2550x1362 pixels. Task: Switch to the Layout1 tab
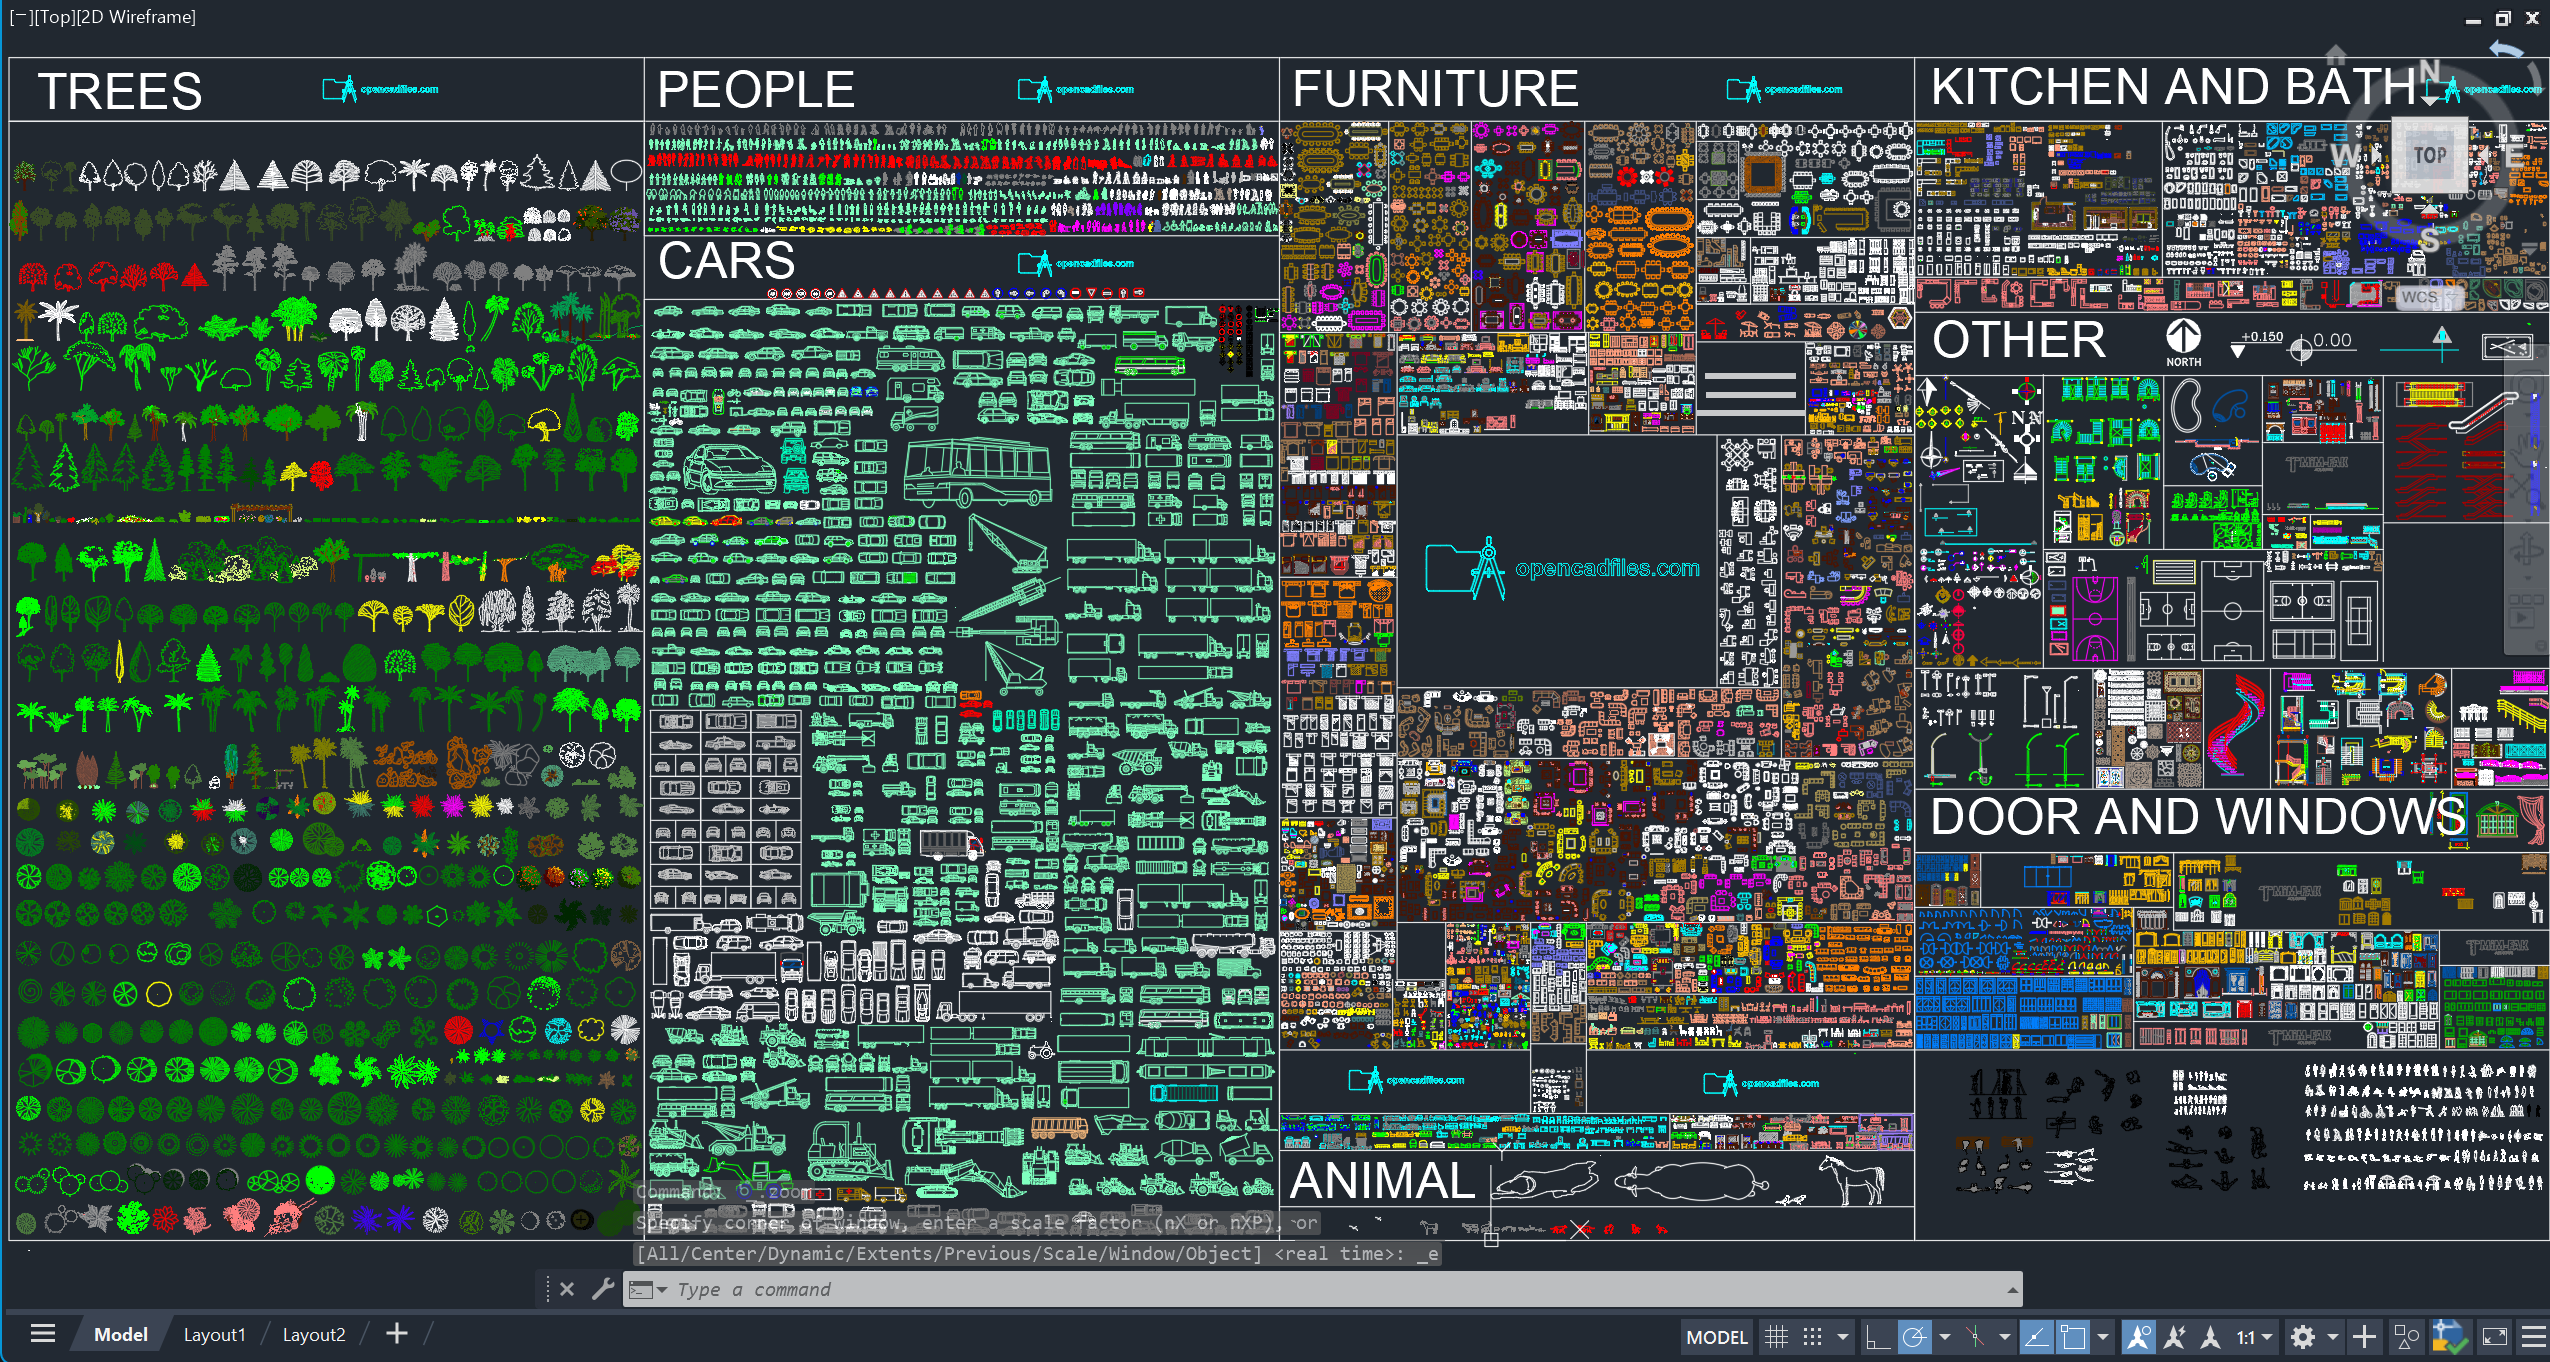pyautogui.click(x=214, y=1334)
